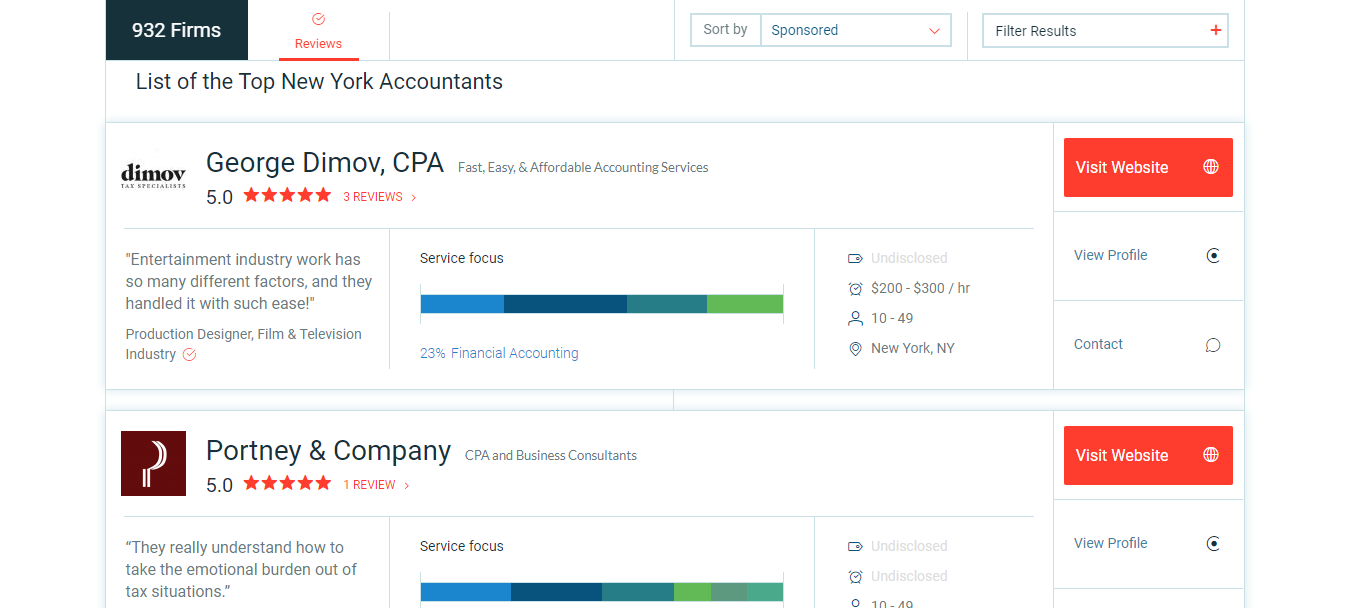1349x608 pixels.
Task: Open the Reviews tab
Action: (318, 30)
